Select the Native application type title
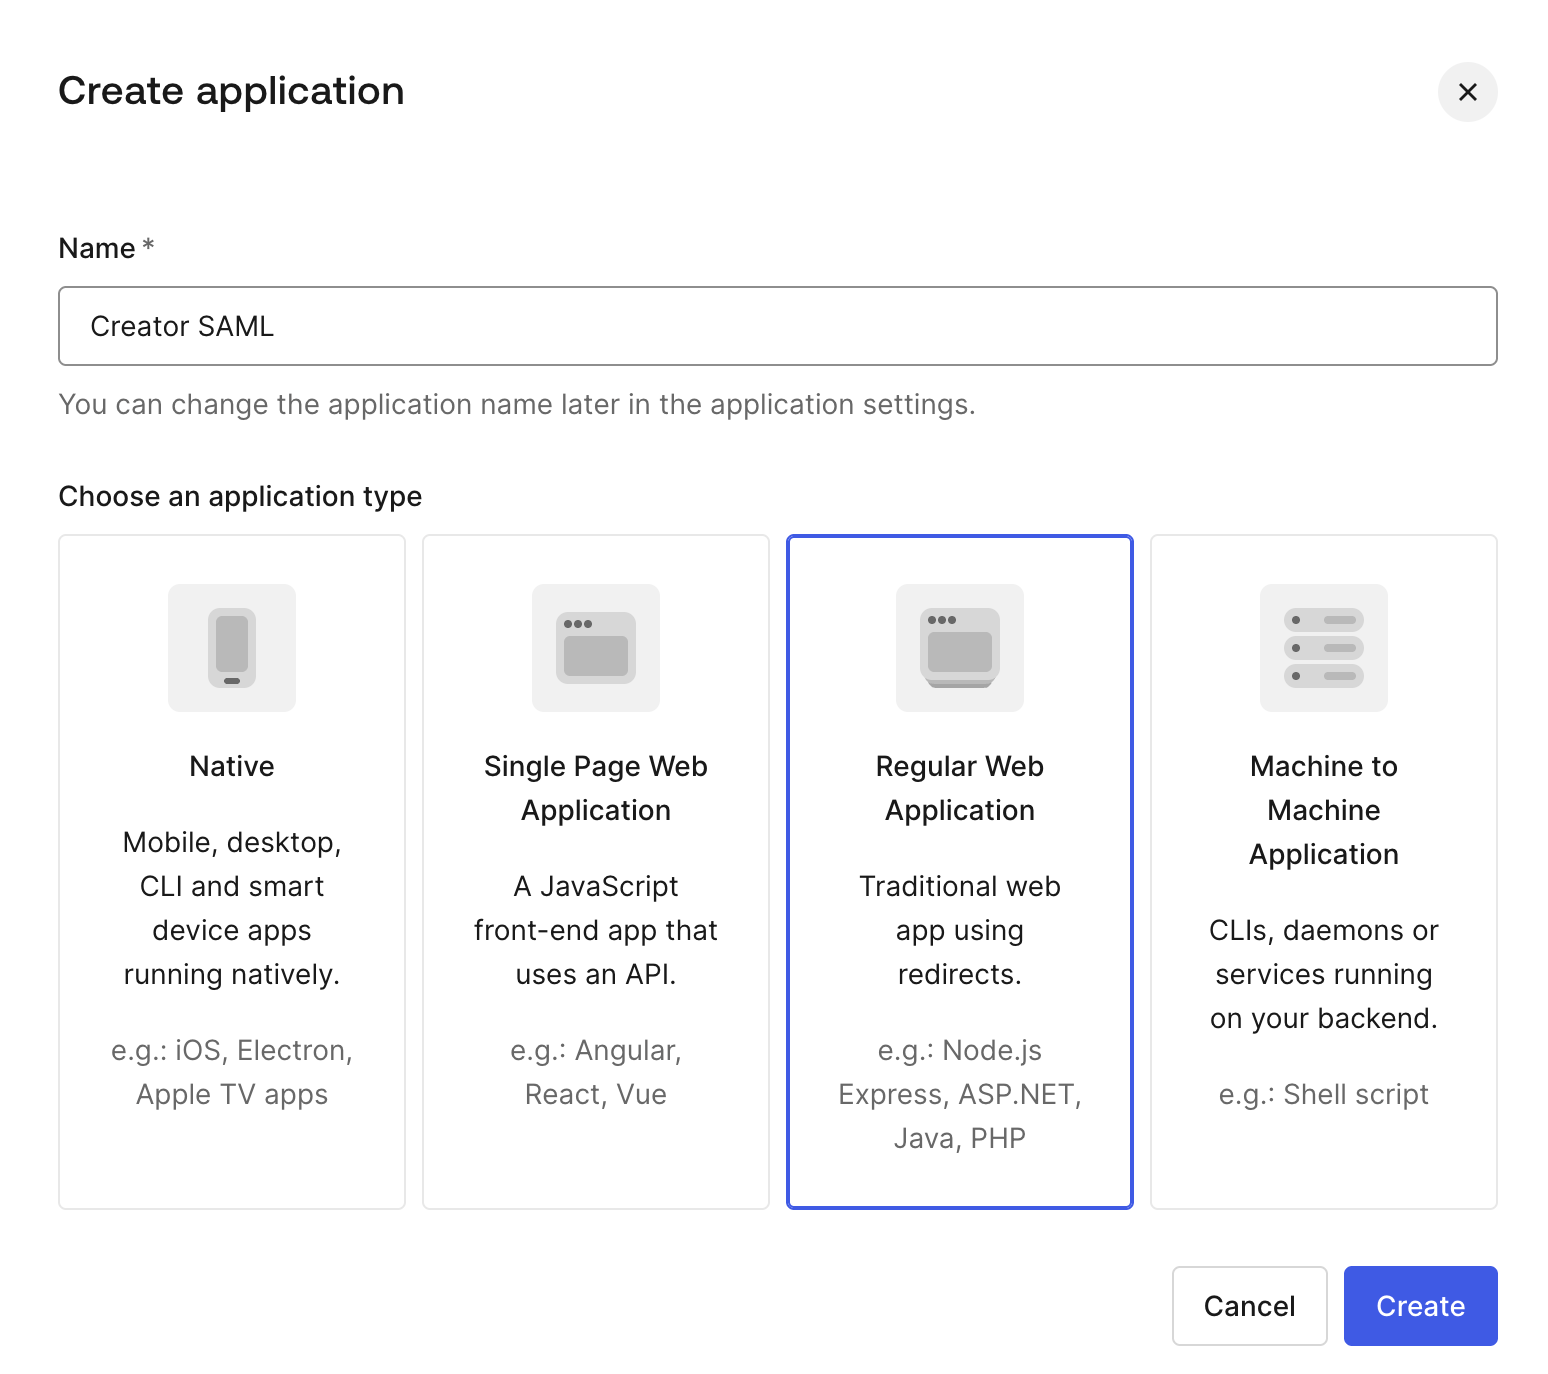 point(232,766)
